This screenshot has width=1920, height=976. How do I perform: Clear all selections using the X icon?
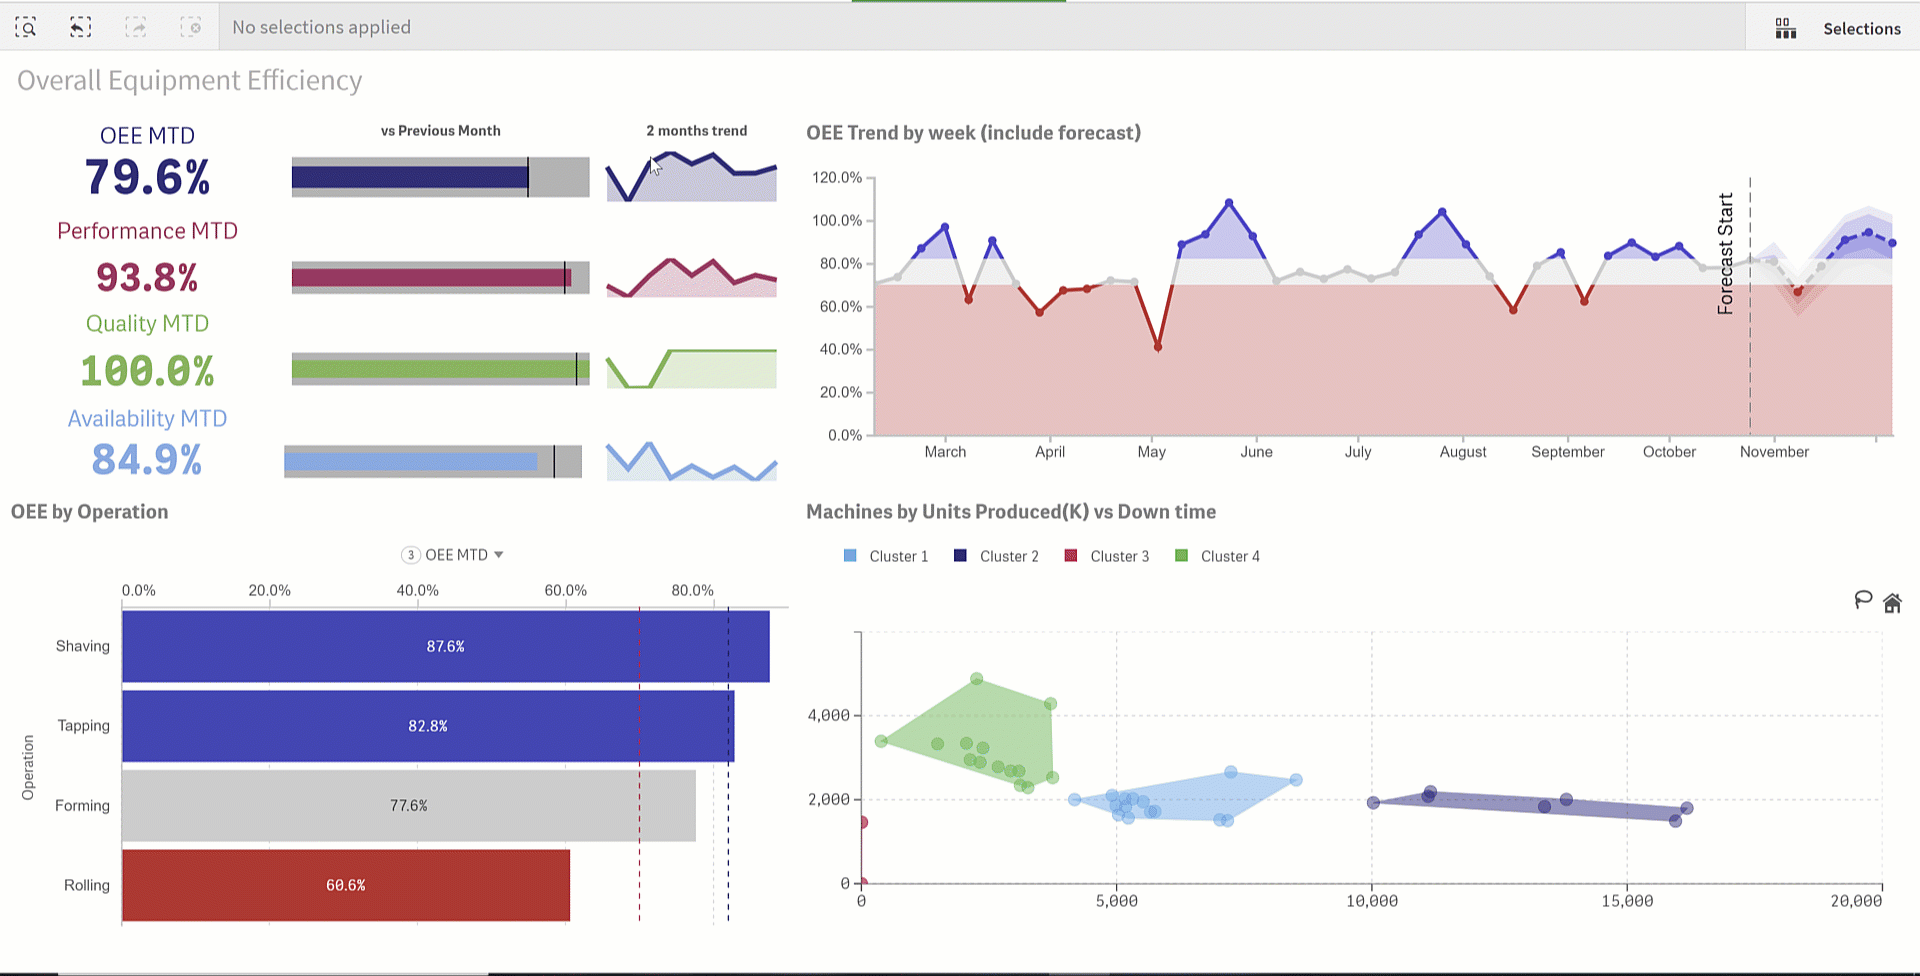pyautogui.click(x=190, y=27)
